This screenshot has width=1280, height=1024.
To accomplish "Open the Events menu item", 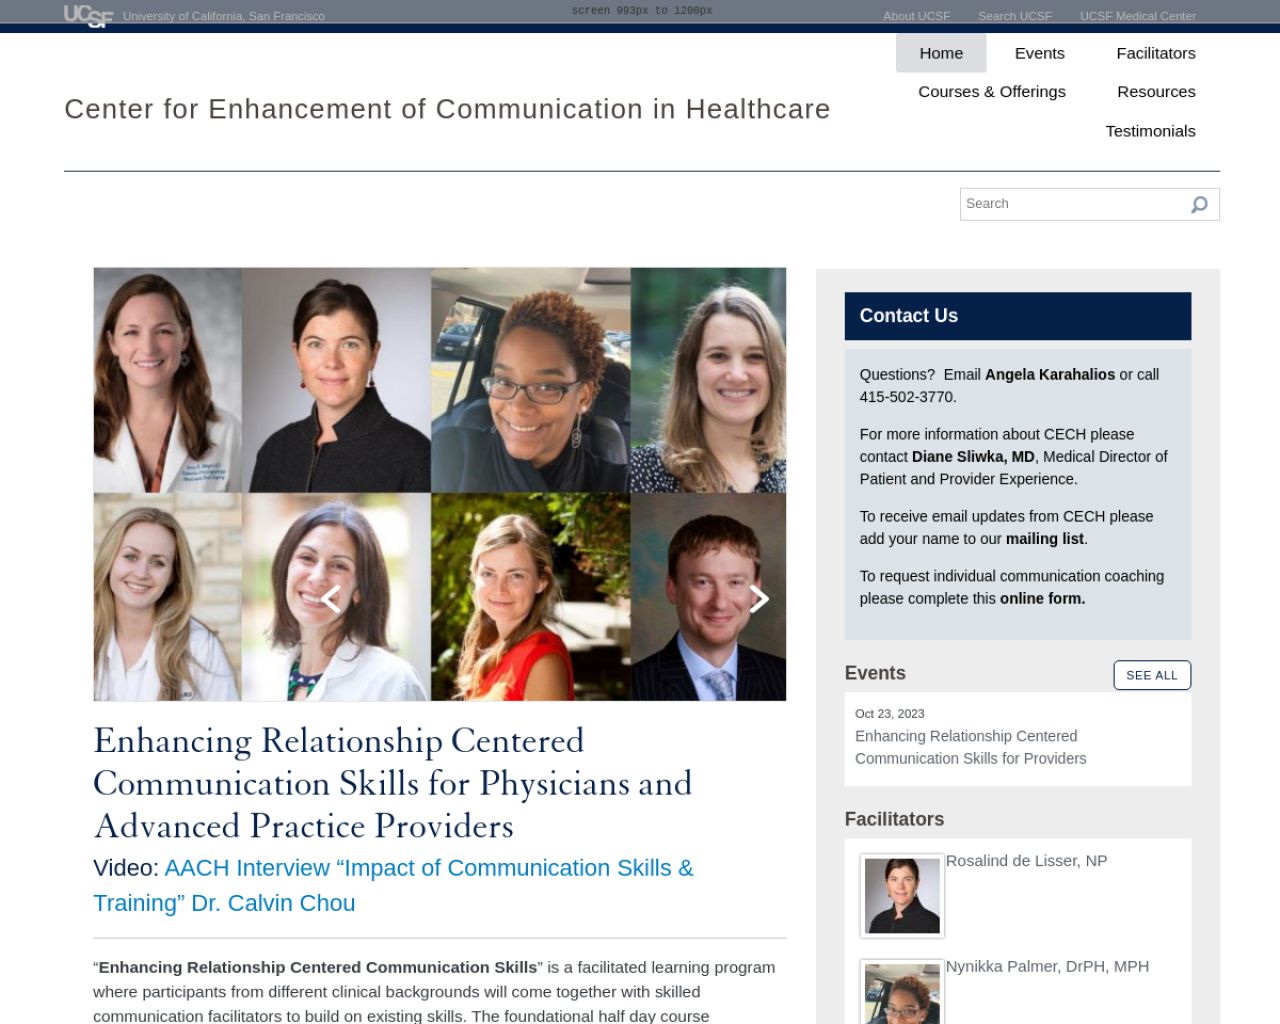I will (1039, 53).
